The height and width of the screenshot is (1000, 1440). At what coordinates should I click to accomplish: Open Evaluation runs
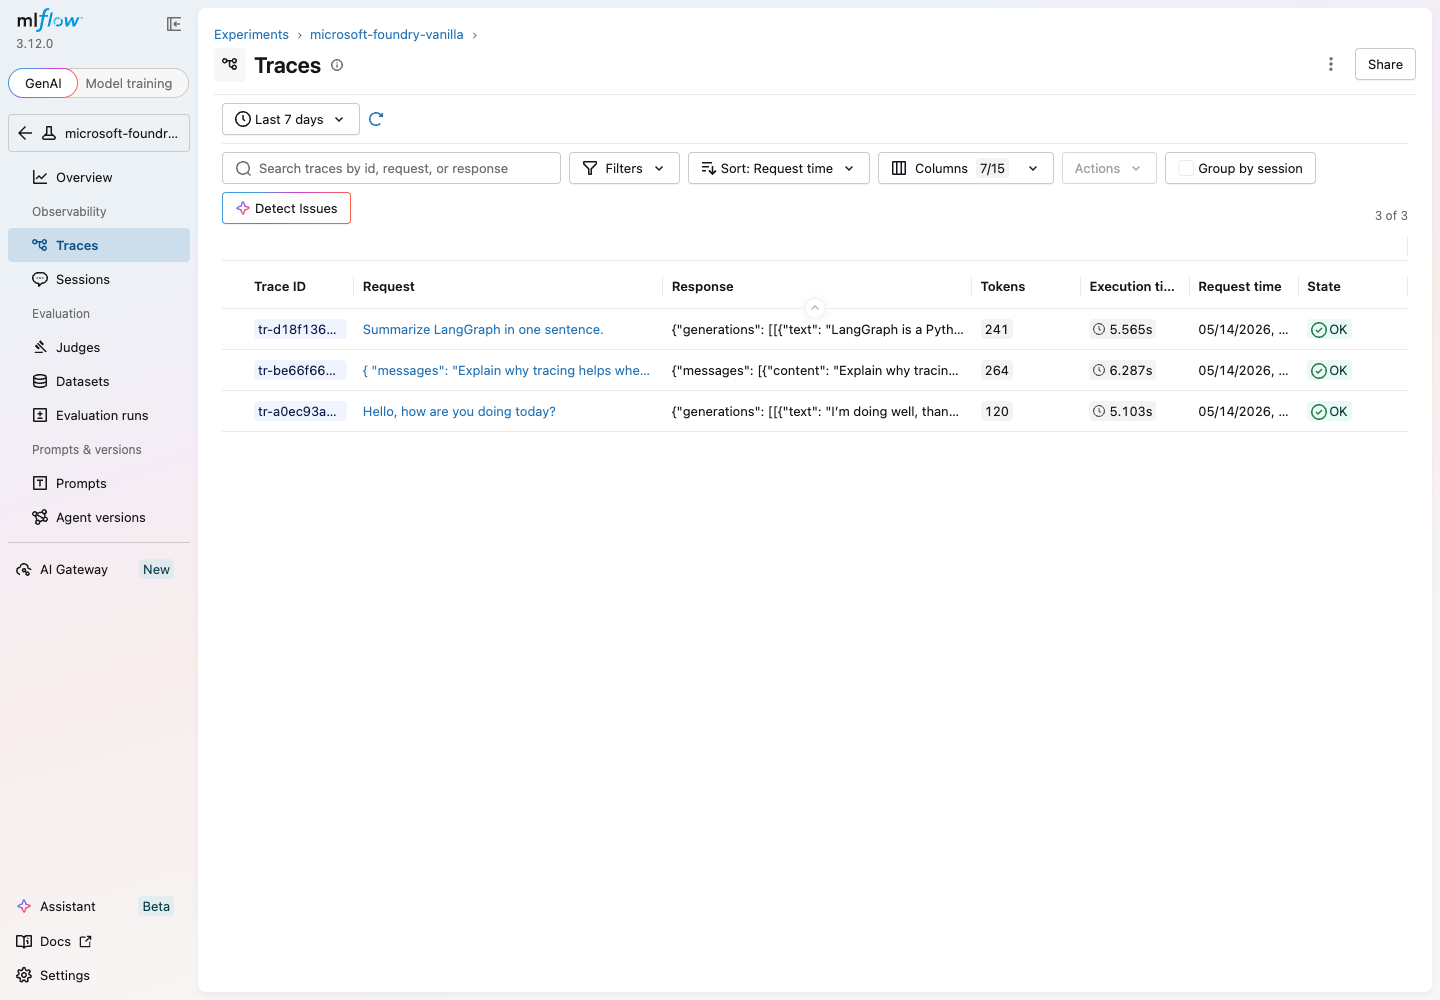[x=99, y=415]
